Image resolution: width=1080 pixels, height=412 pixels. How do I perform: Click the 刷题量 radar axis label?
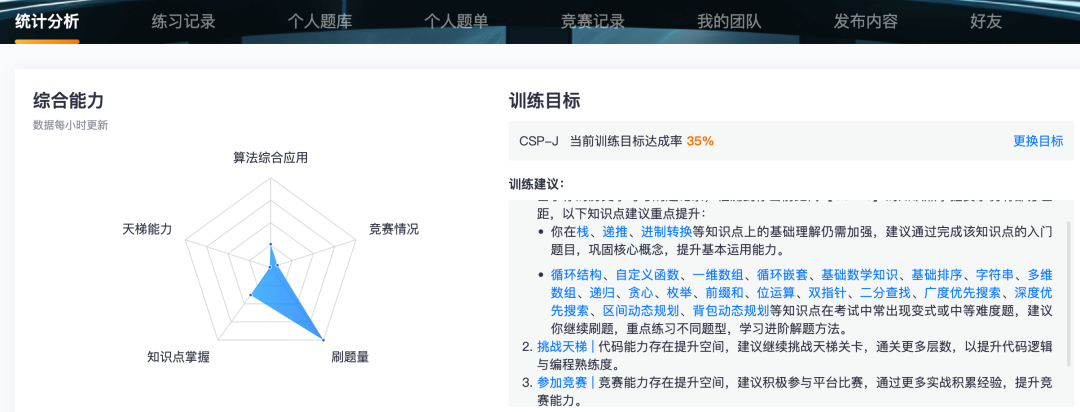click(x=349, y=357)
